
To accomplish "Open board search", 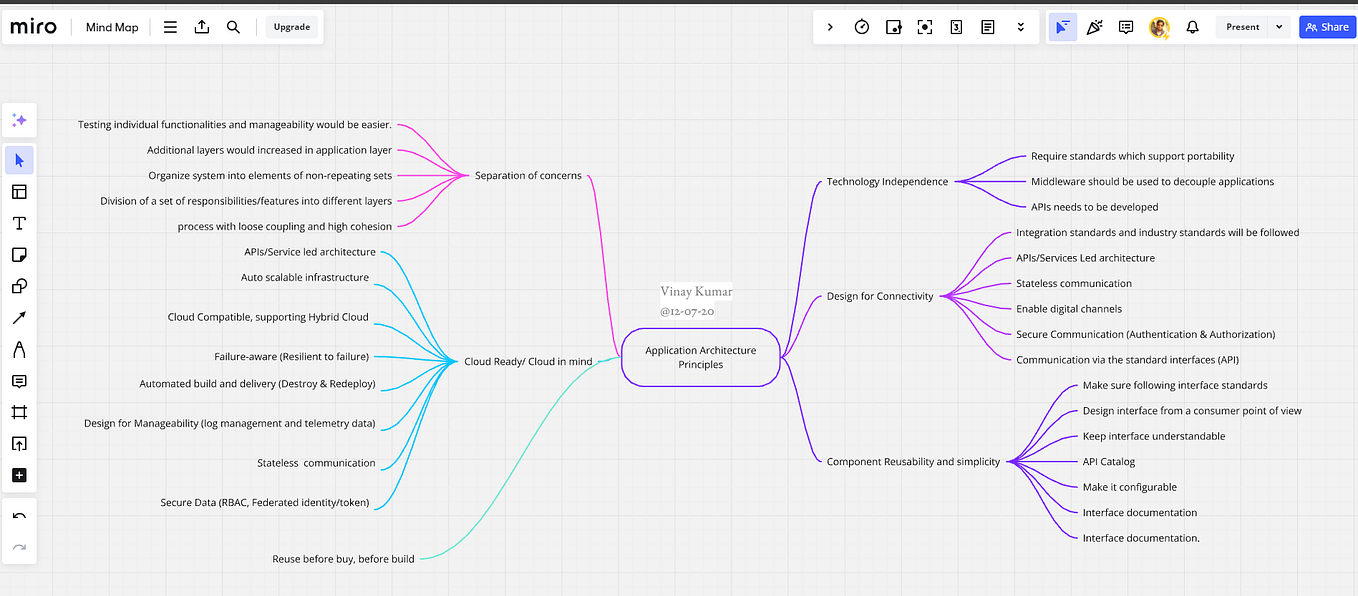I will [x=233, y=27].
